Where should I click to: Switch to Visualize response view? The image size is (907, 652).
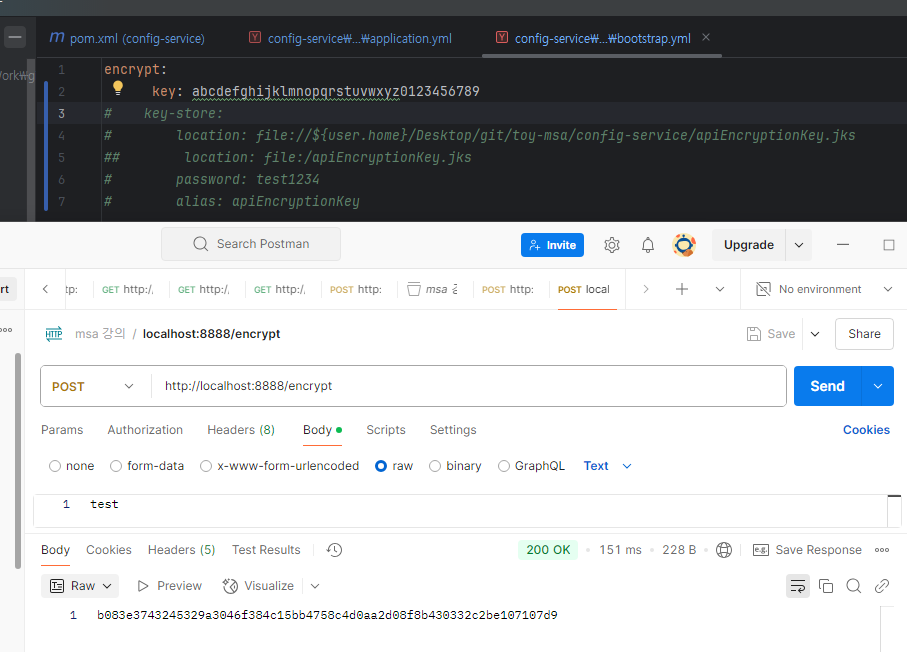pos(258,586)
